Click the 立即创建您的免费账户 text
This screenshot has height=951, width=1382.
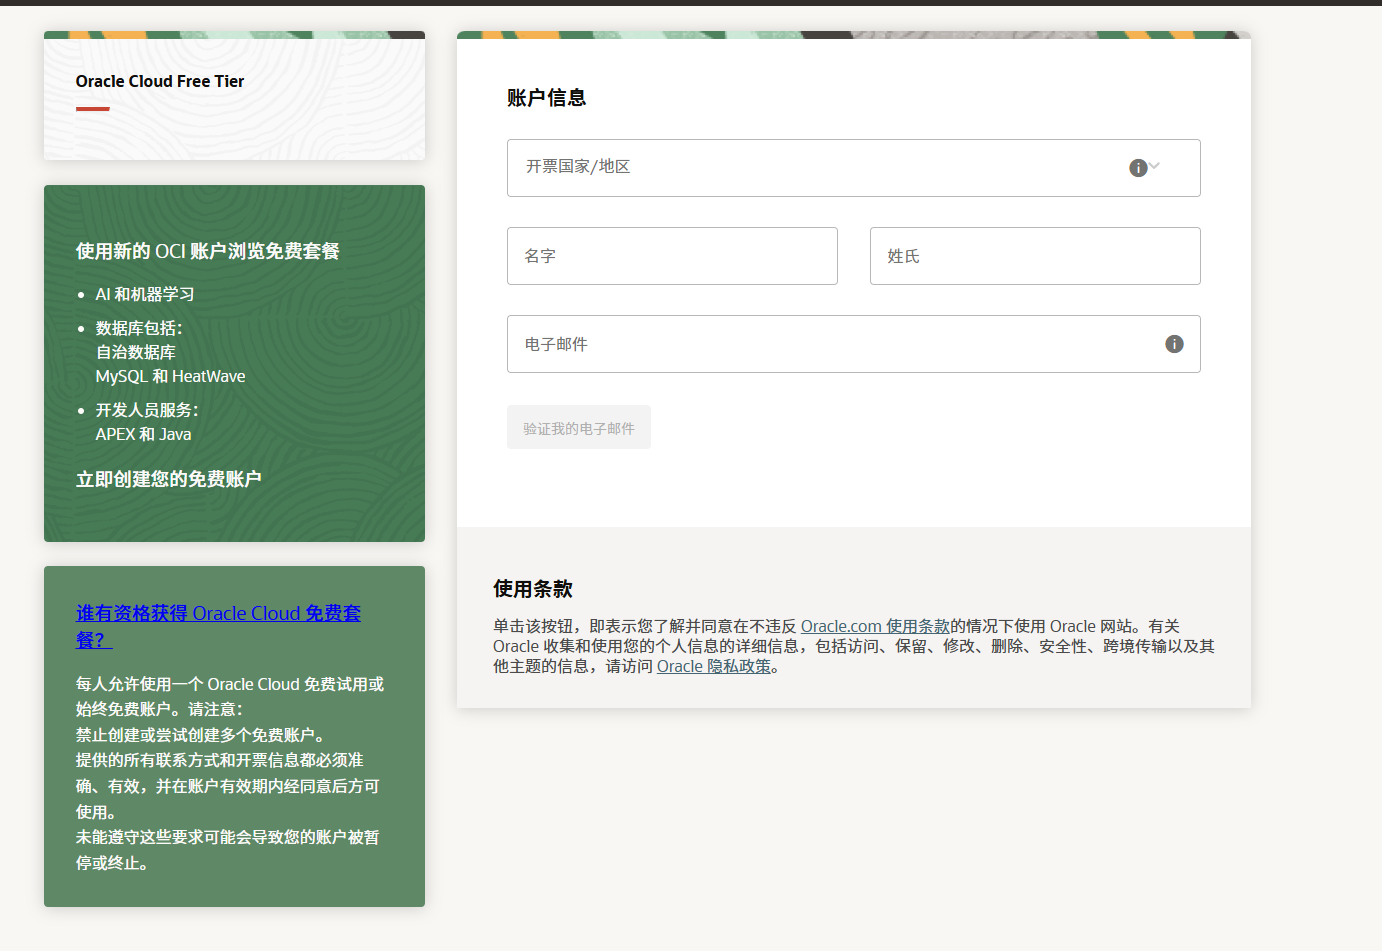[169, 479]
